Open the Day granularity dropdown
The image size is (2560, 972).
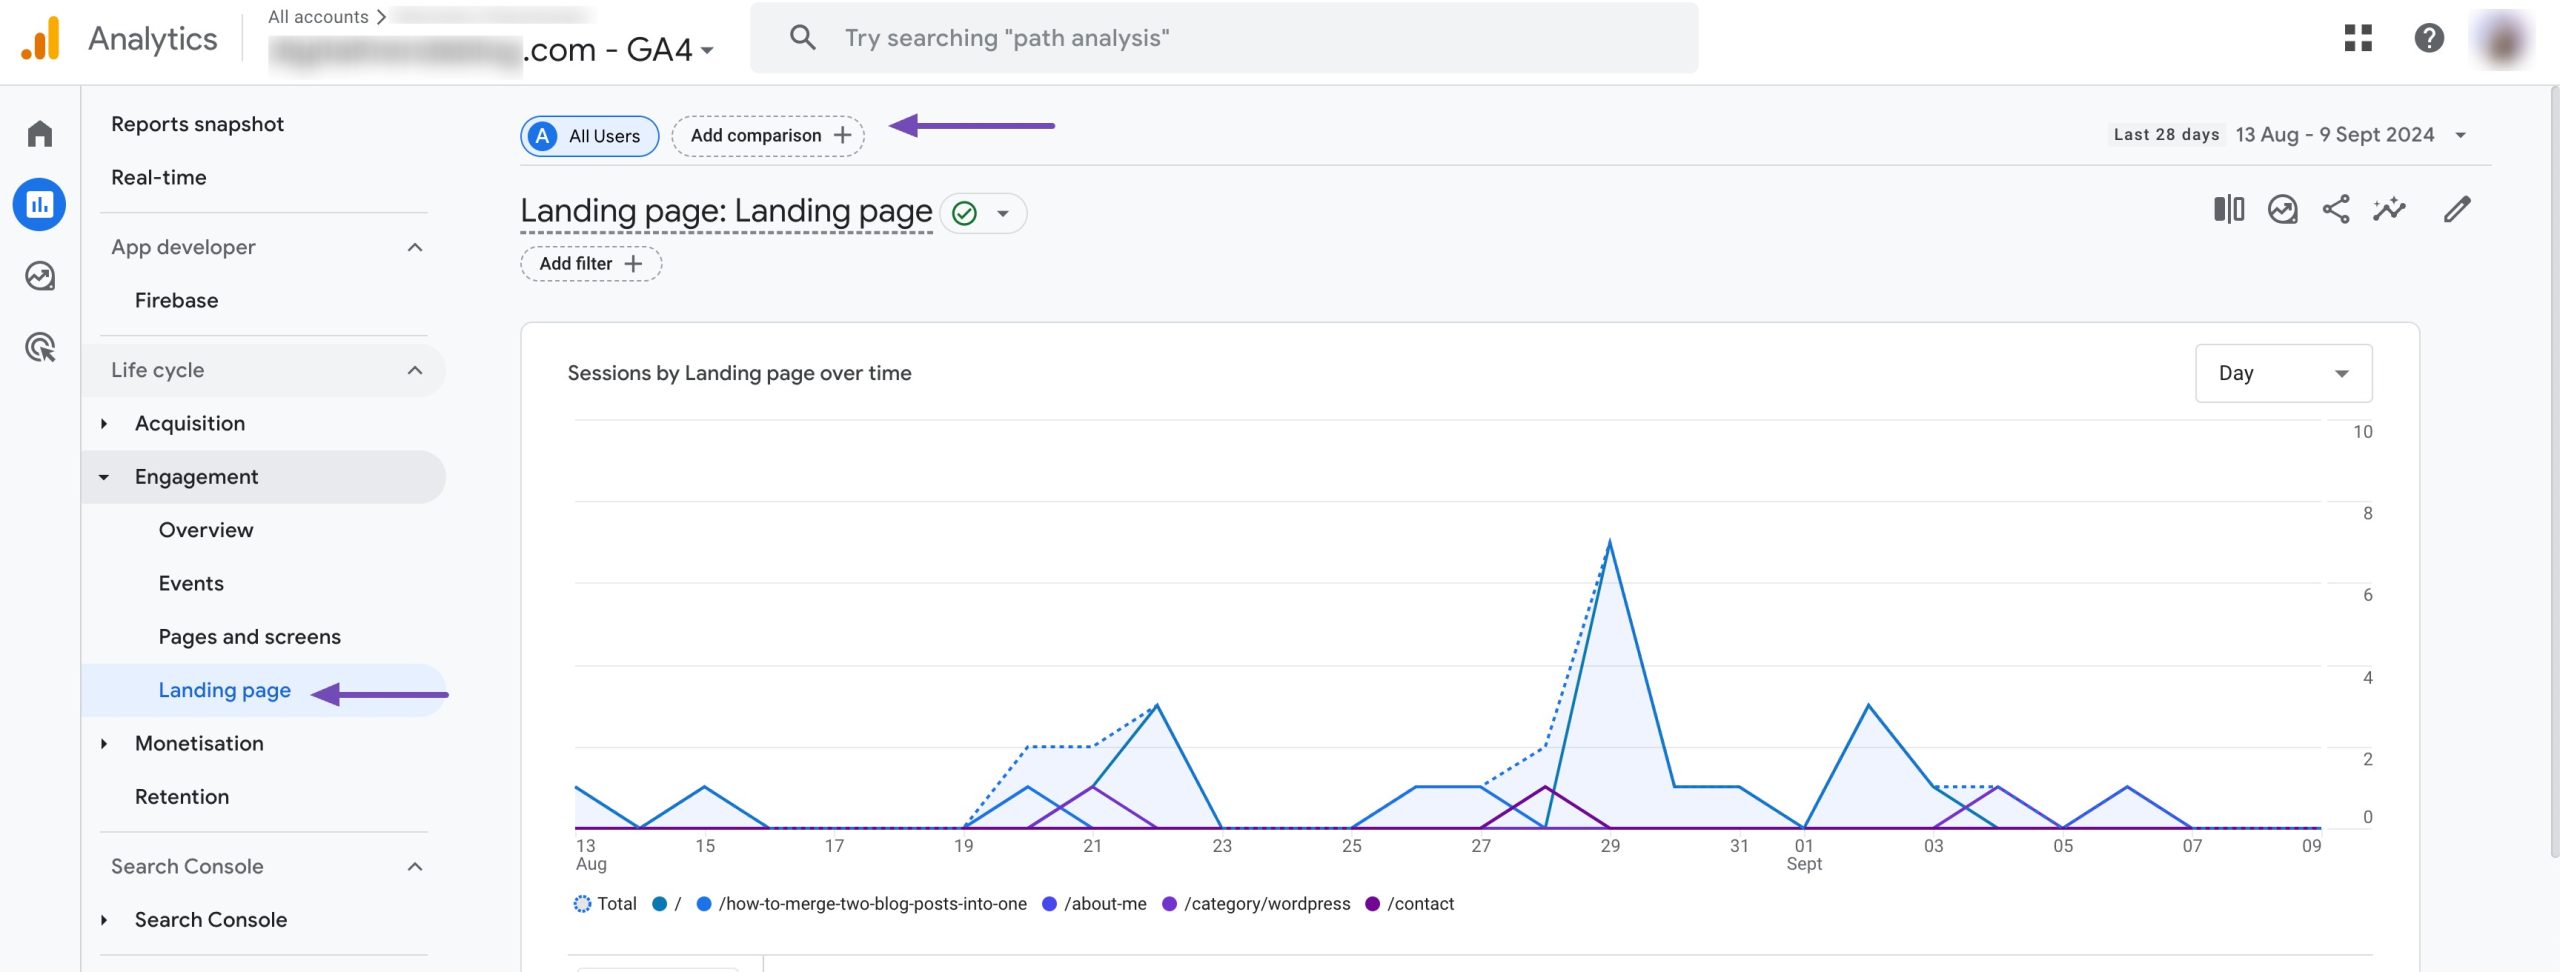coord(2283,373)
